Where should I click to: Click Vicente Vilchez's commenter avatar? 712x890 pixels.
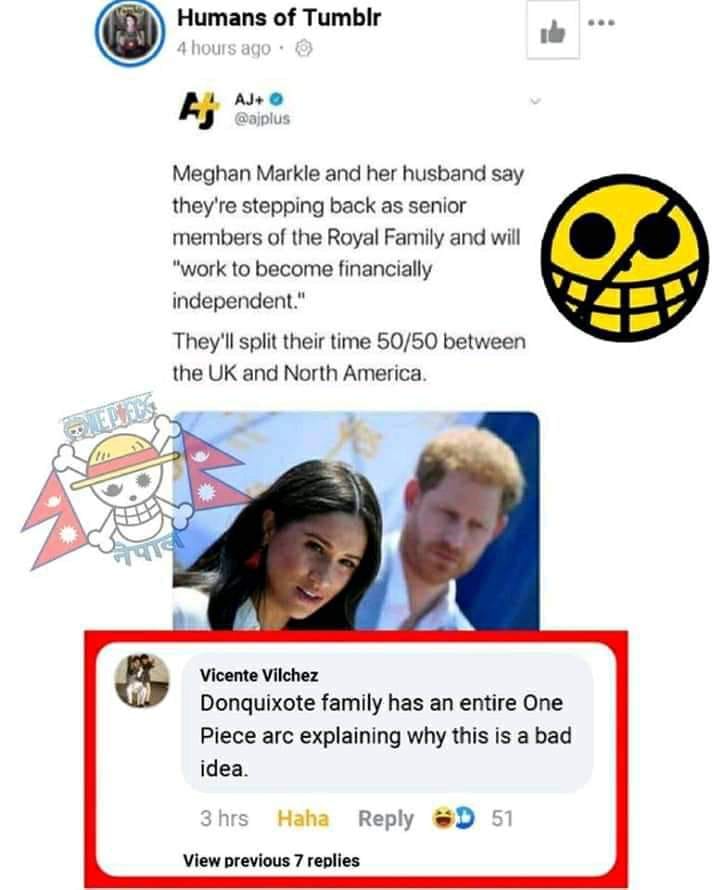[x=142, y=681]
